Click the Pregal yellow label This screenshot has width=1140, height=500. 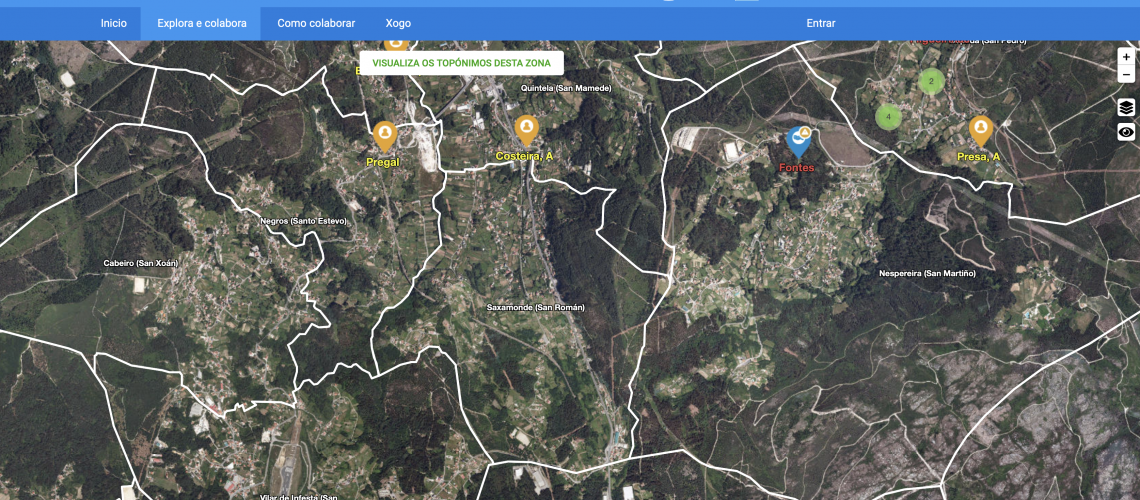click(383, 162)
